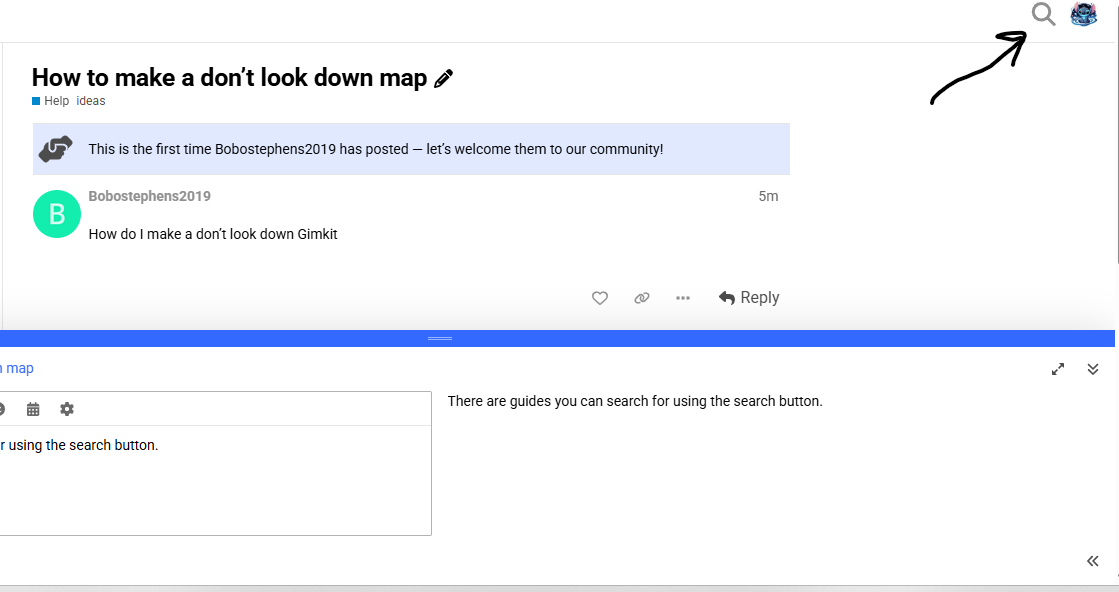Copy the post link with chain icon
1119x592 pixels.
point(642,298)
